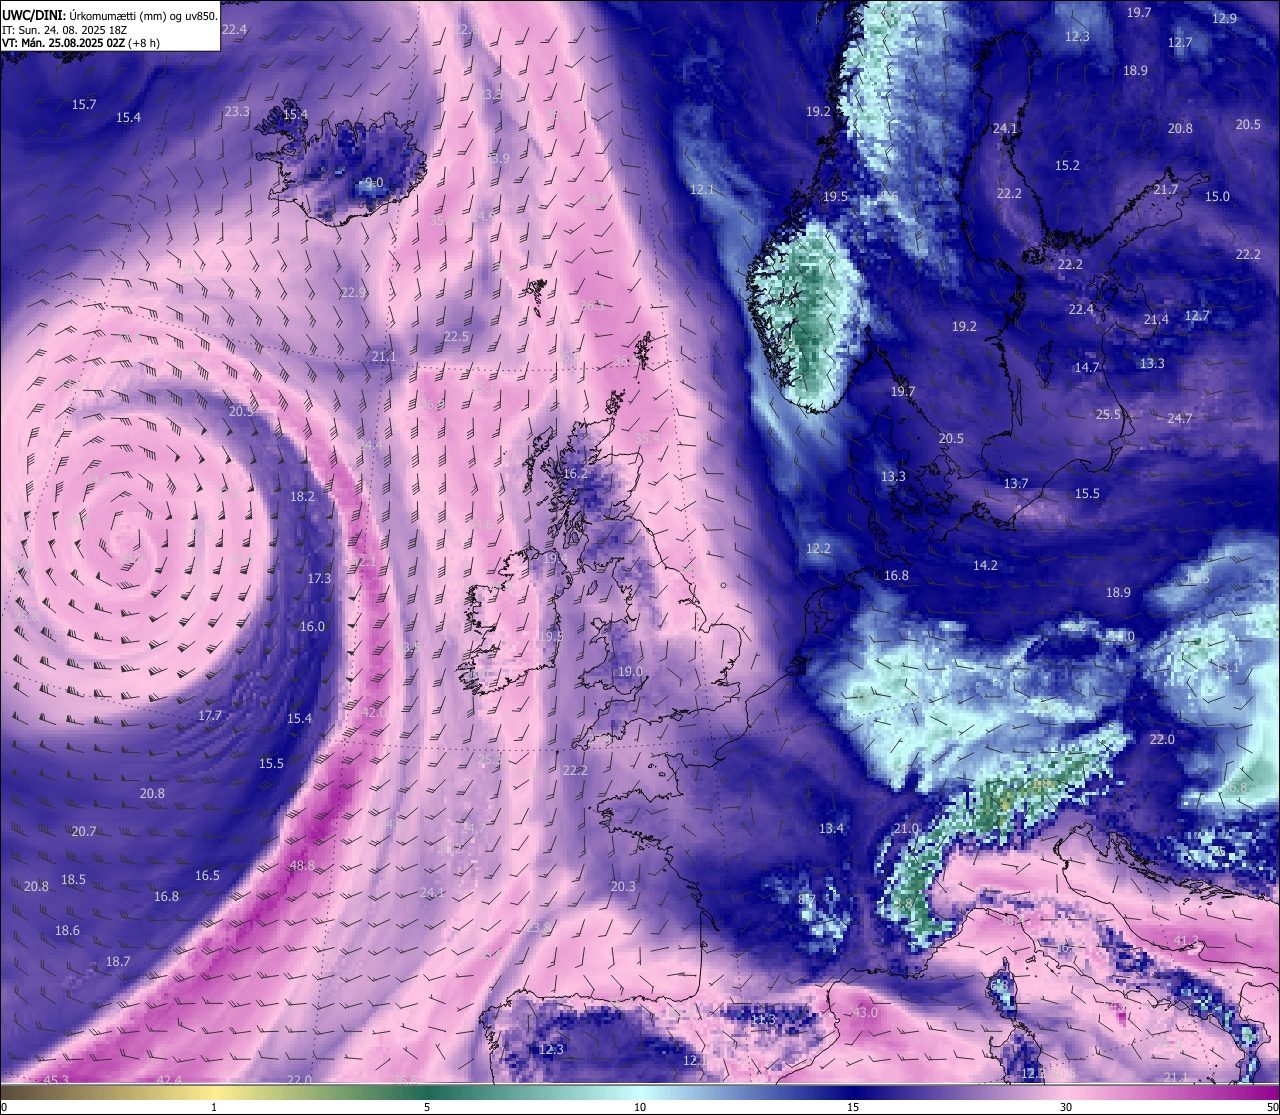The height and width of the screenshot is (1115, 1280).
Task: Click the value '18.7' in the map's lower left
Action: pos(118,961)
